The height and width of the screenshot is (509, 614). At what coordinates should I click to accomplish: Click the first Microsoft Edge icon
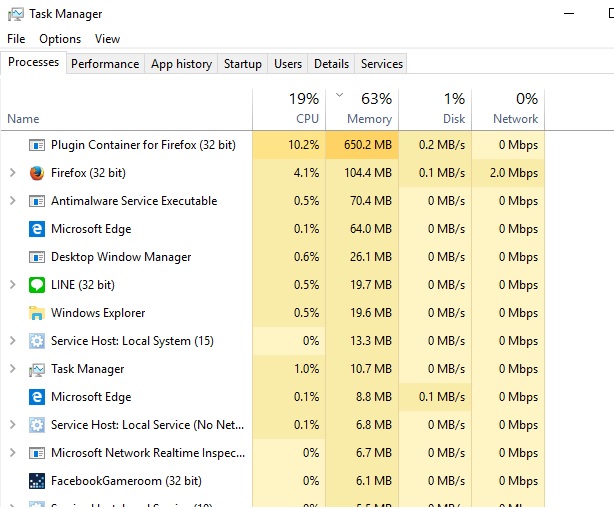point(37,229)
